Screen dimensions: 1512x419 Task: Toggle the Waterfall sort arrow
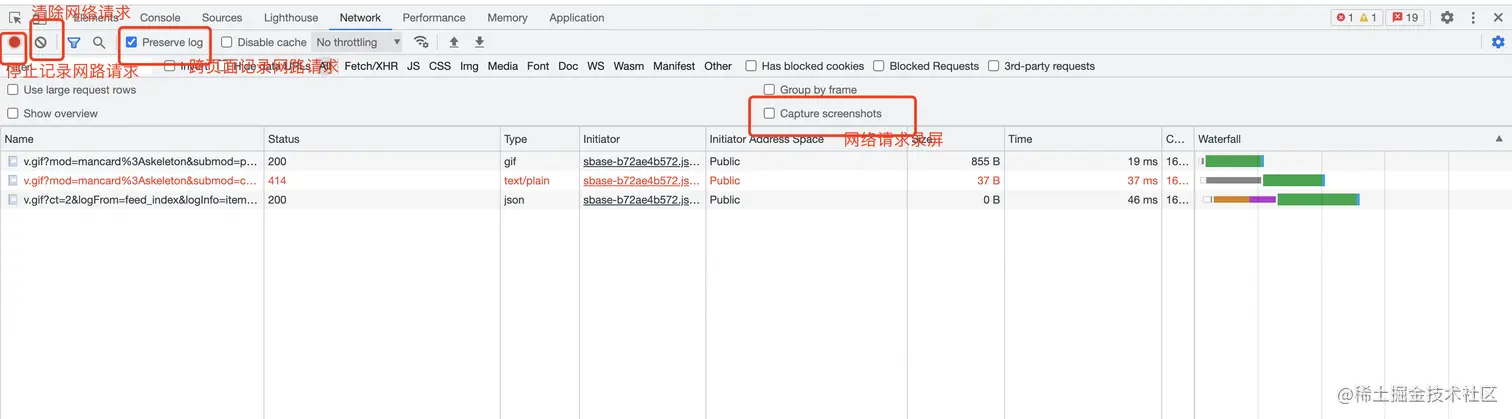coord(1499,139)
